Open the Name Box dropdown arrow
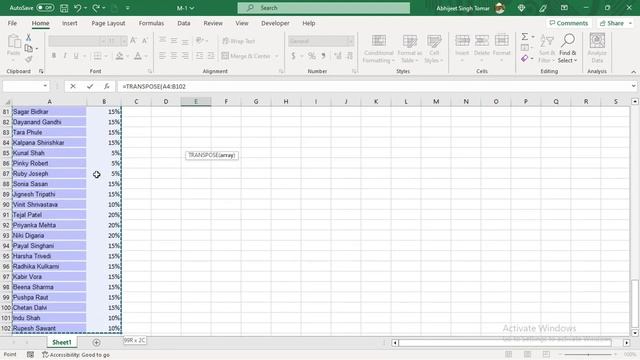This screenshot has width=640, height=360. click(45, 86)
